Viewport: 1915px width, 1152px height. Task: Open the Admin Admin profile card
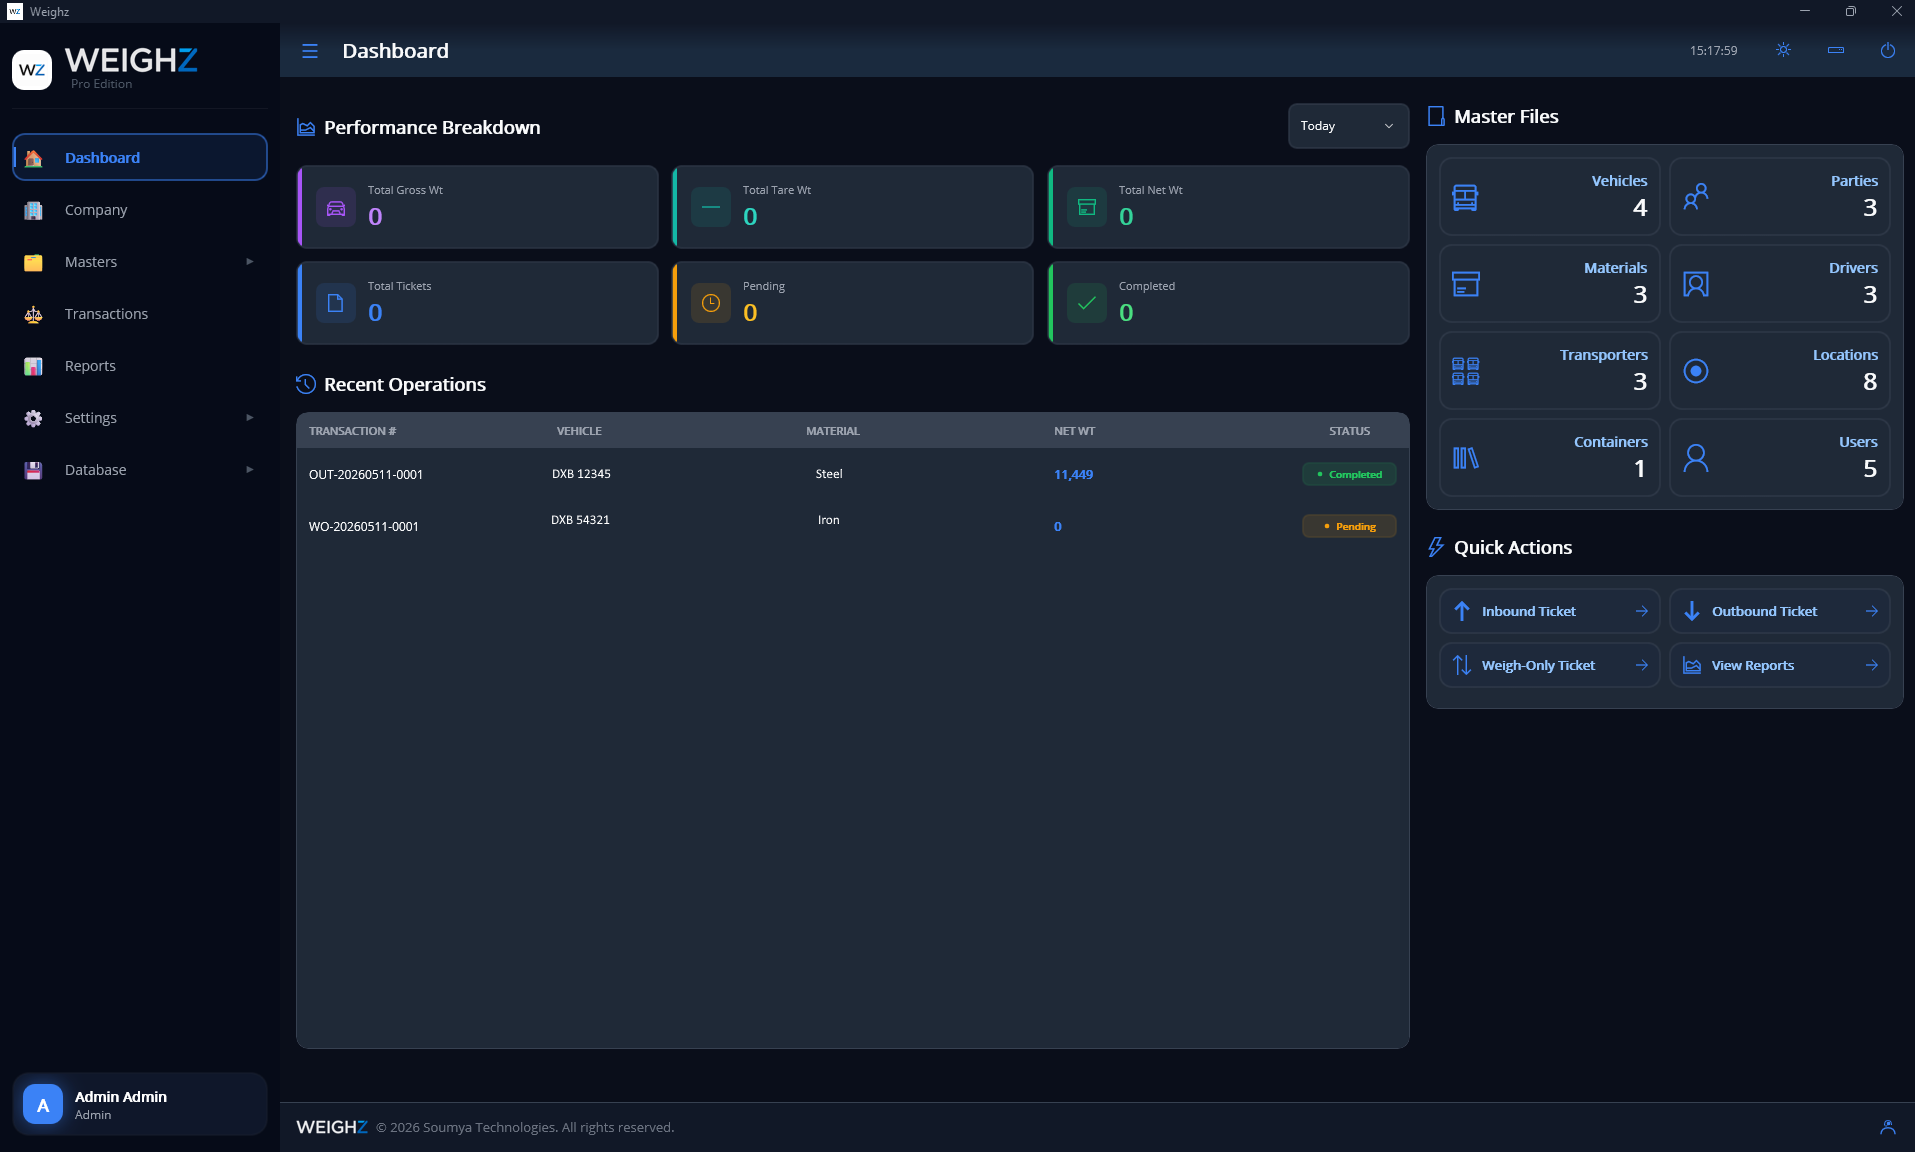[140, 1104]
